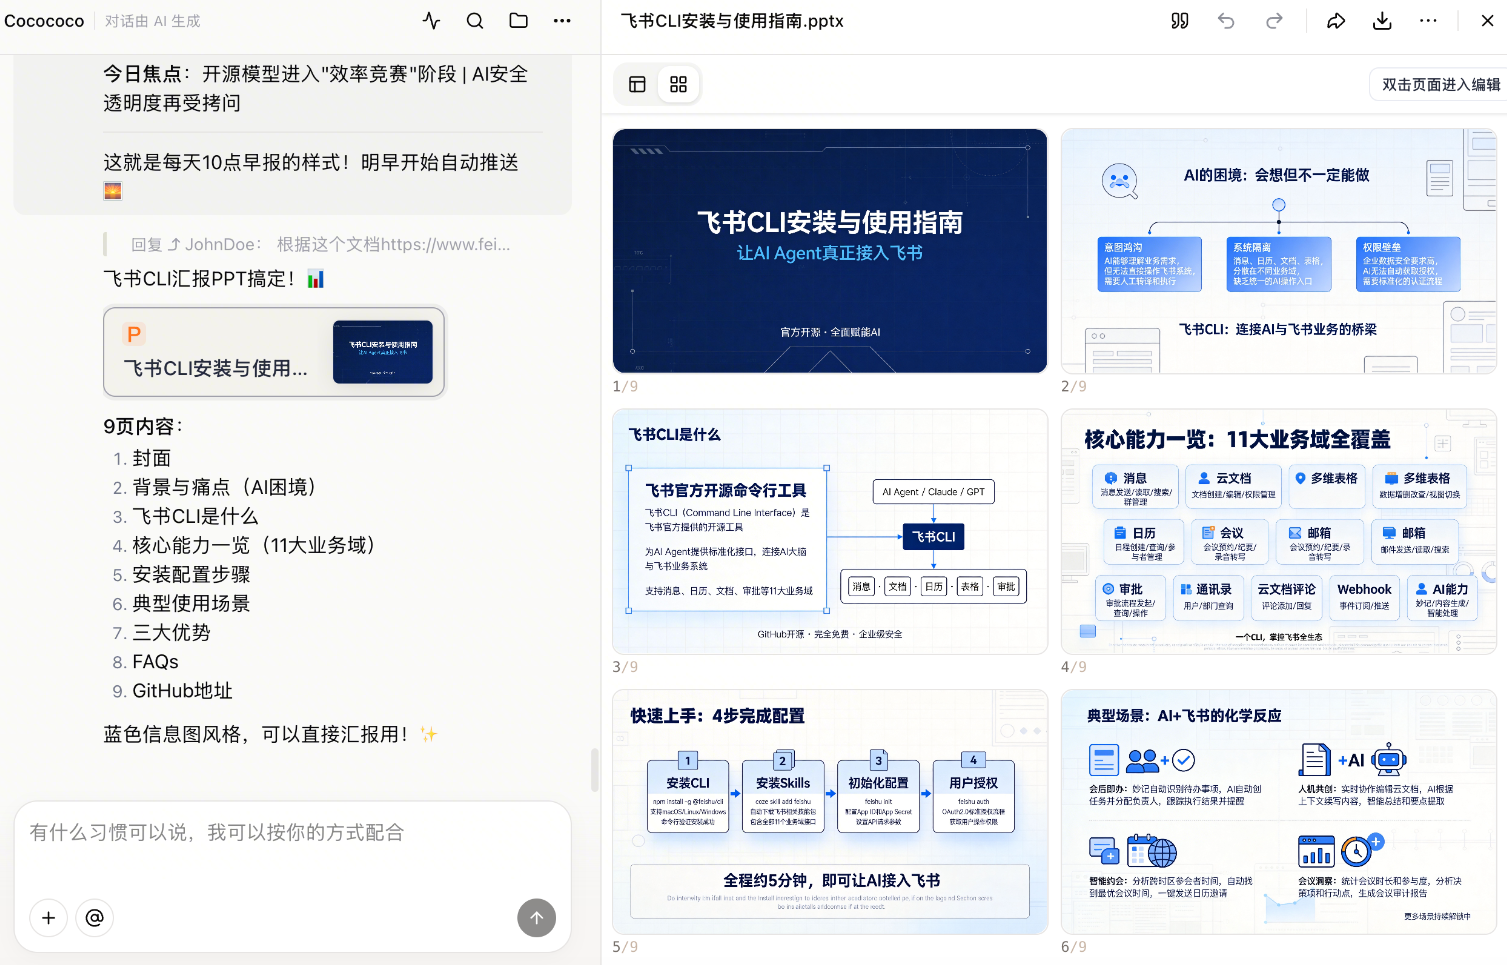Click list item 核心能力一览（11大业务域）
The image size is (1507, 965).
(259, 545)
